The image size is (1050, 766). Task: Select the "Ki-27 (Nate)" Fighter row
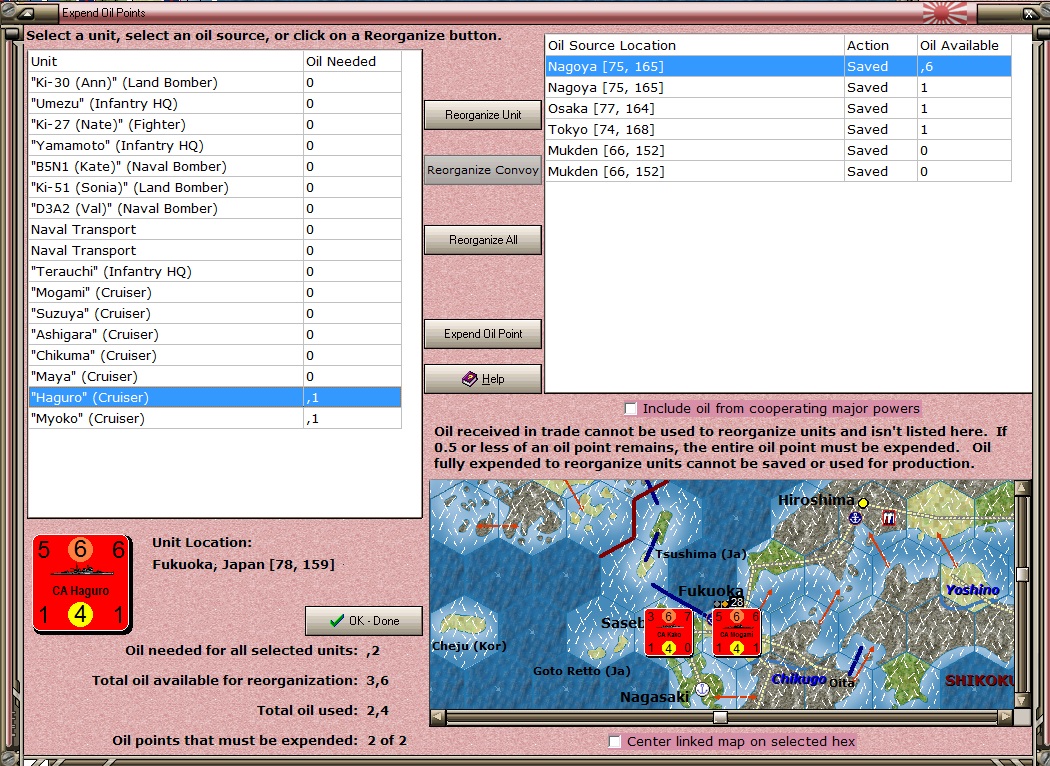point(215,125)
